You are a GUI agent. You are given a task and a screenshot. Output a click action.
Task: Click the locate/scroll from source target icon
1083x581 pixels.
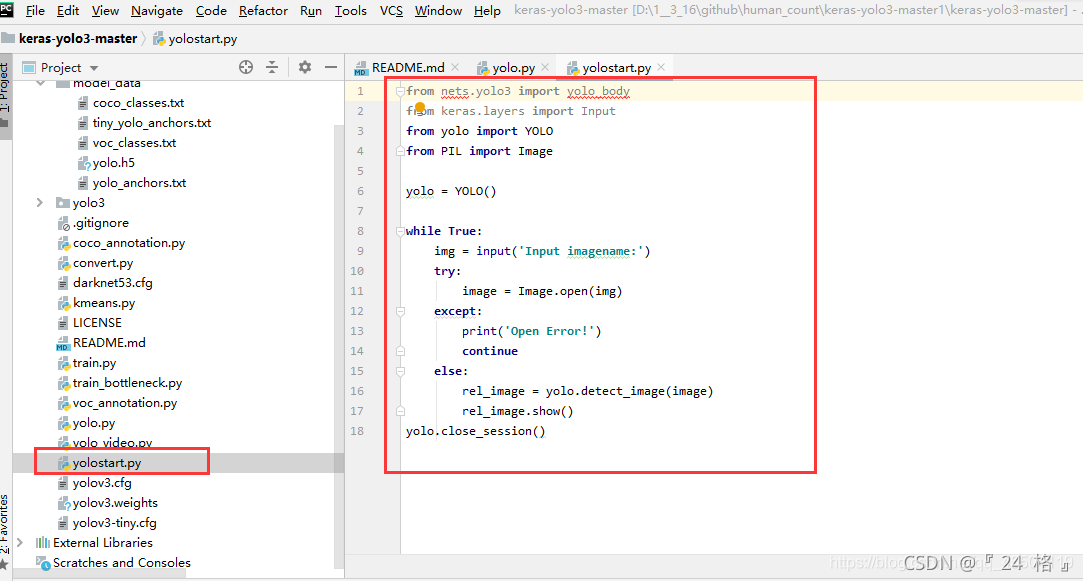[246, 67]
